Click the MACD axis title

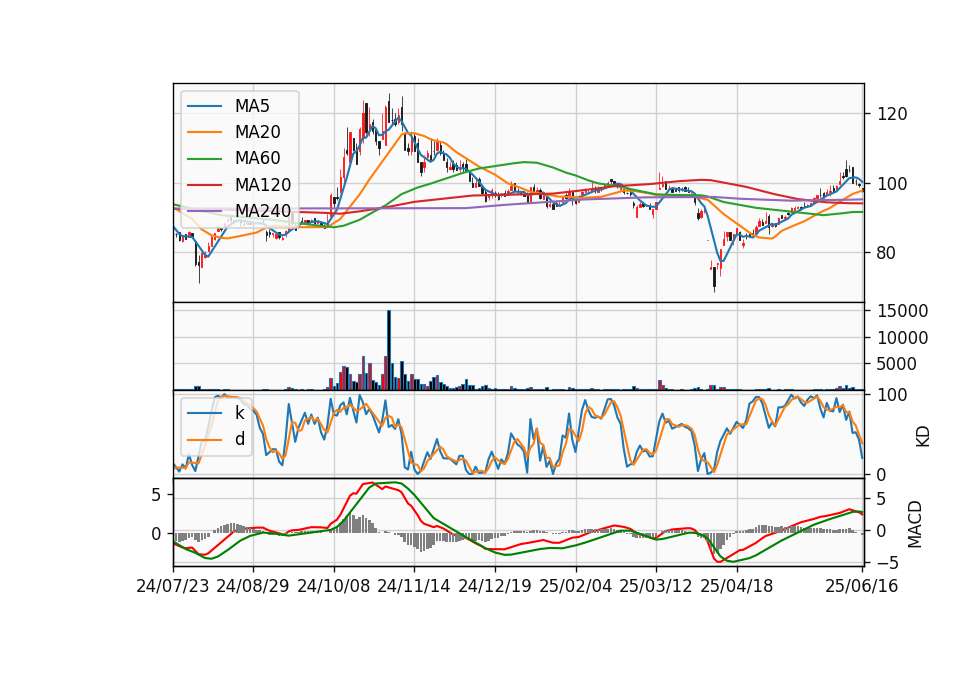click(x=914, y=524)
